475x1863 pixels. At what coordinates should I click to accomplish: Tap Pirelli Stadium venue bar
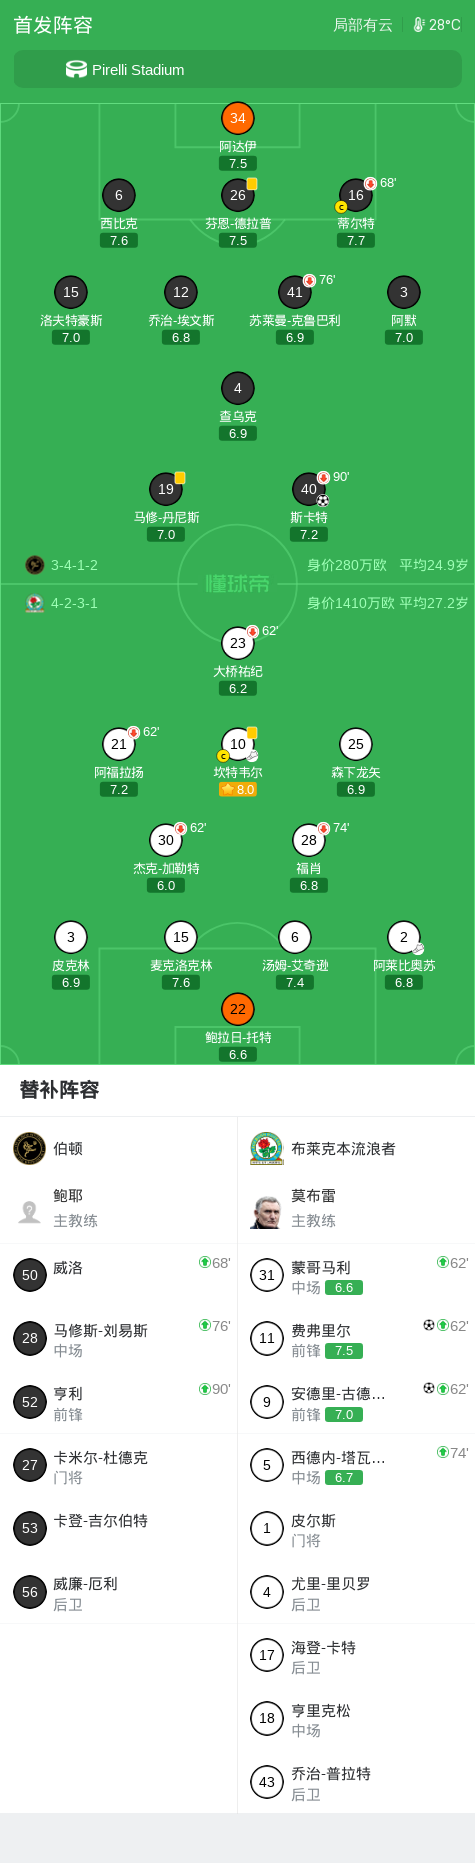pos(238,69)
